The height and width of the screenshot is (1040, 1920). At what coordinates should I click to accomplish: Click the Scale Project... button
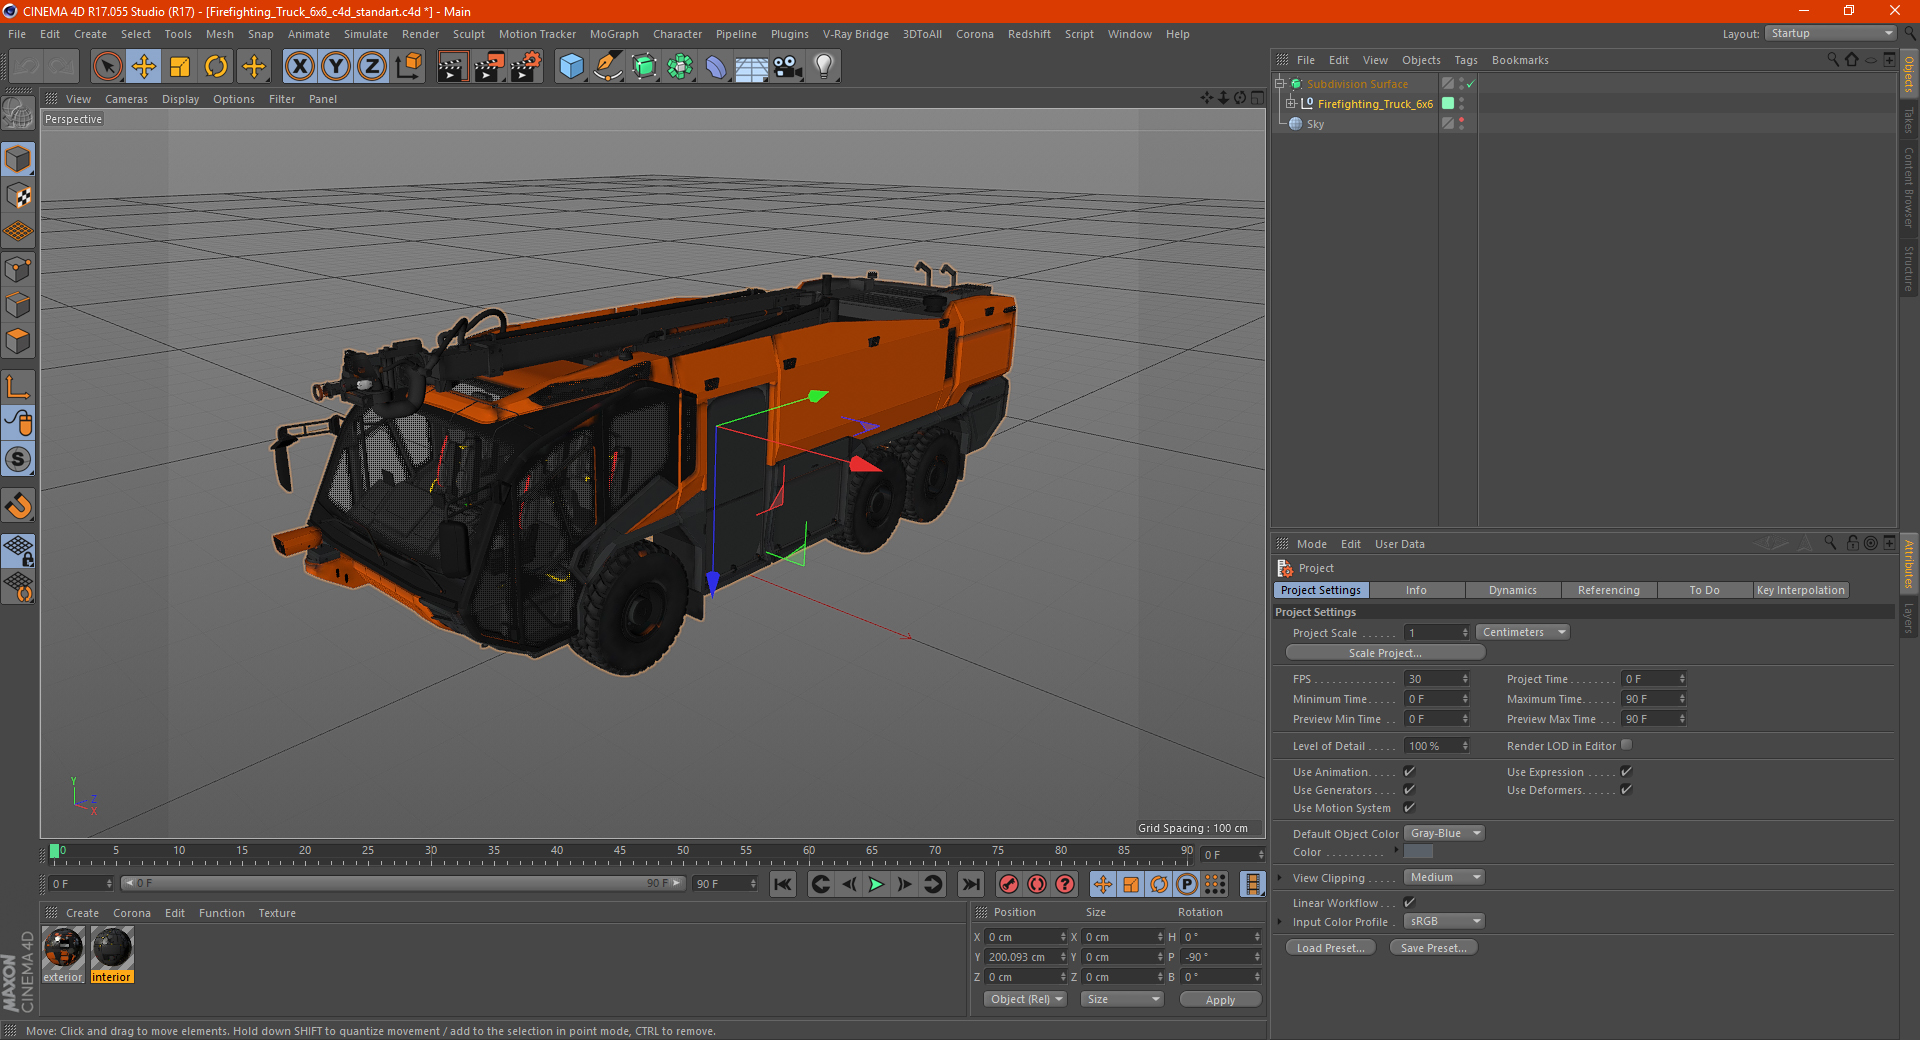(1385, 653)
